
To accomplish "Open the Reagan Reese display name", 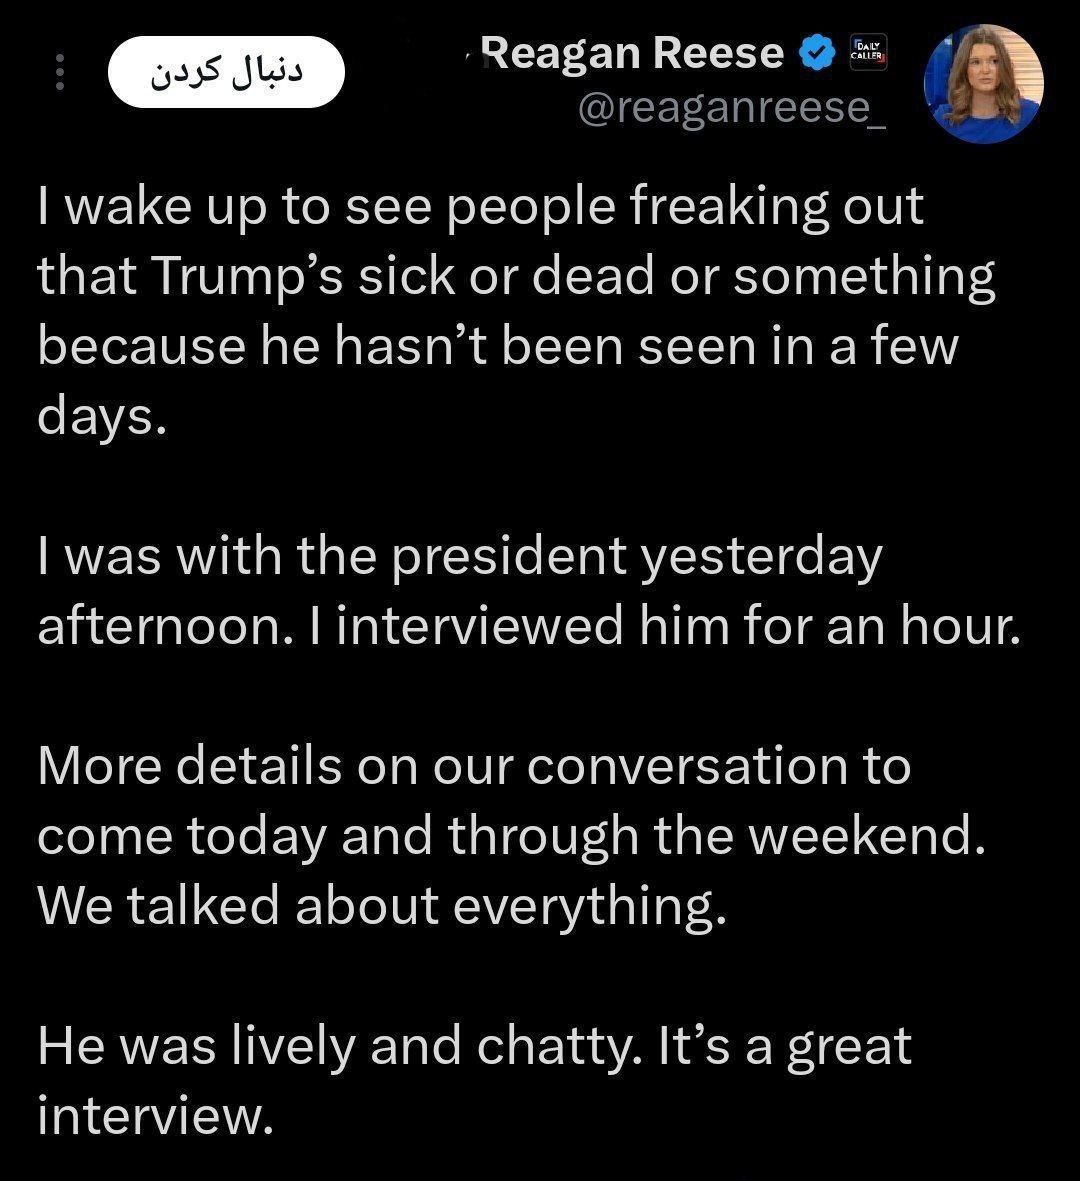I will pos(635,53).
